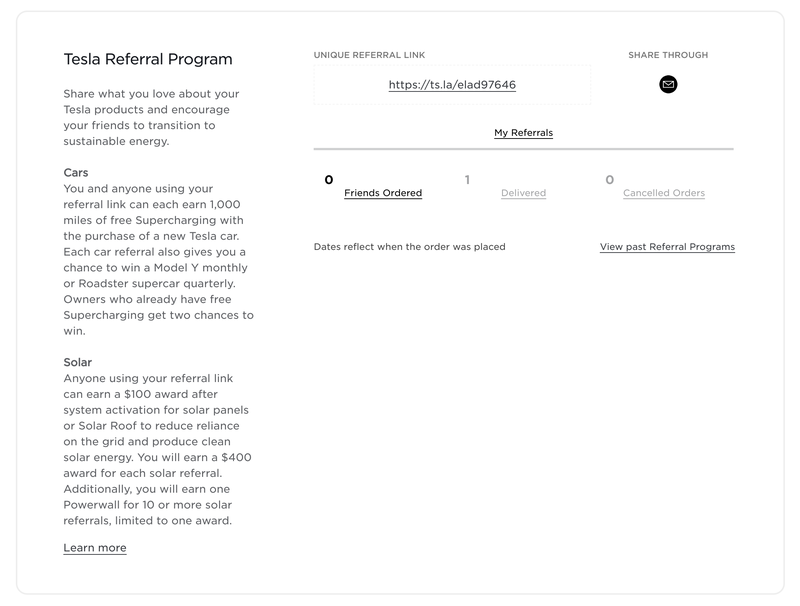
Task: View the Cancelled Orders tab
Action: tap(664, 193)
